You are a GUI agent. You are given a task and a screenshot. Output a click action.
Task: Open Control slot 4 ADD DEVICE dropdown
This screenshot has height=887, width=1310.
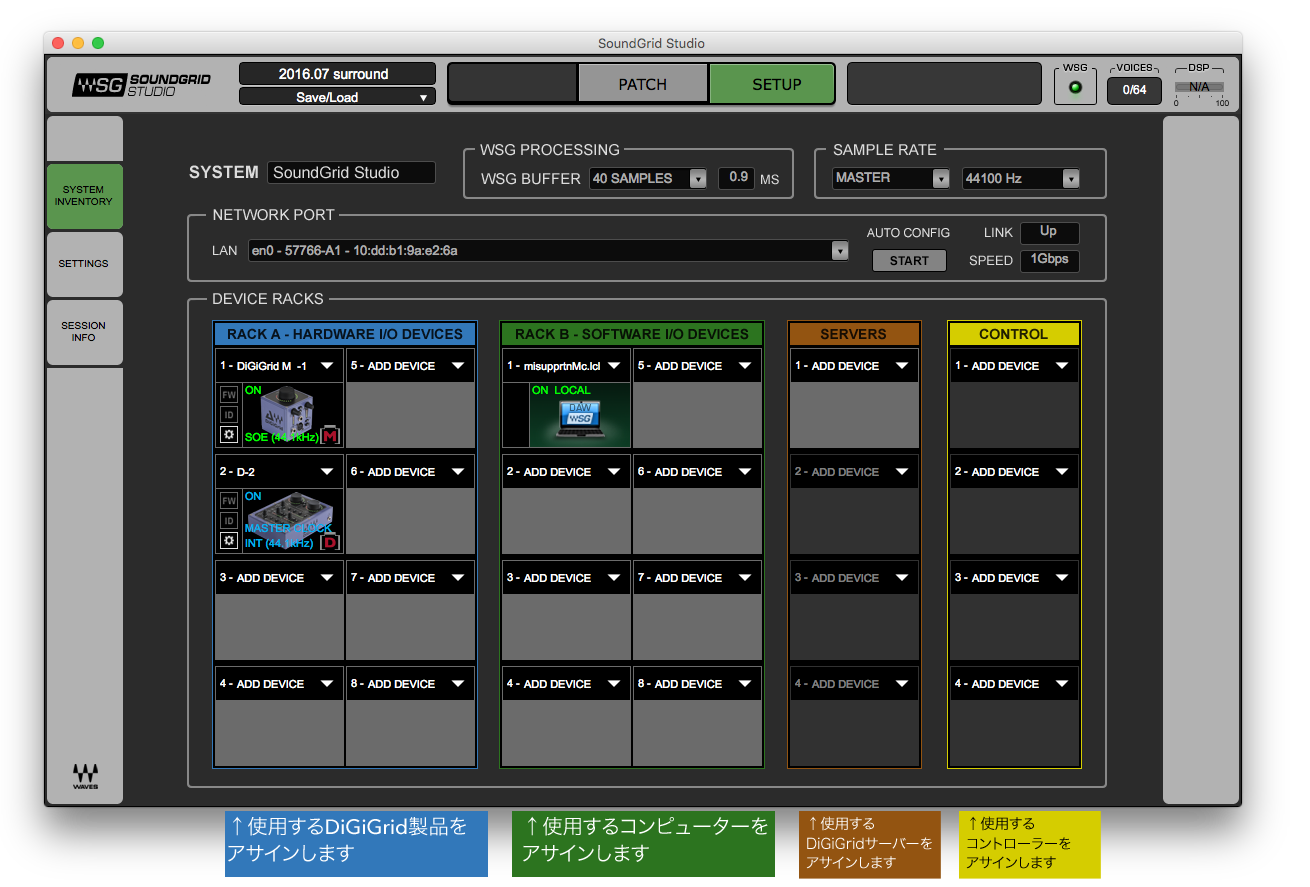pyautogui.click(x=1014, y=684)
